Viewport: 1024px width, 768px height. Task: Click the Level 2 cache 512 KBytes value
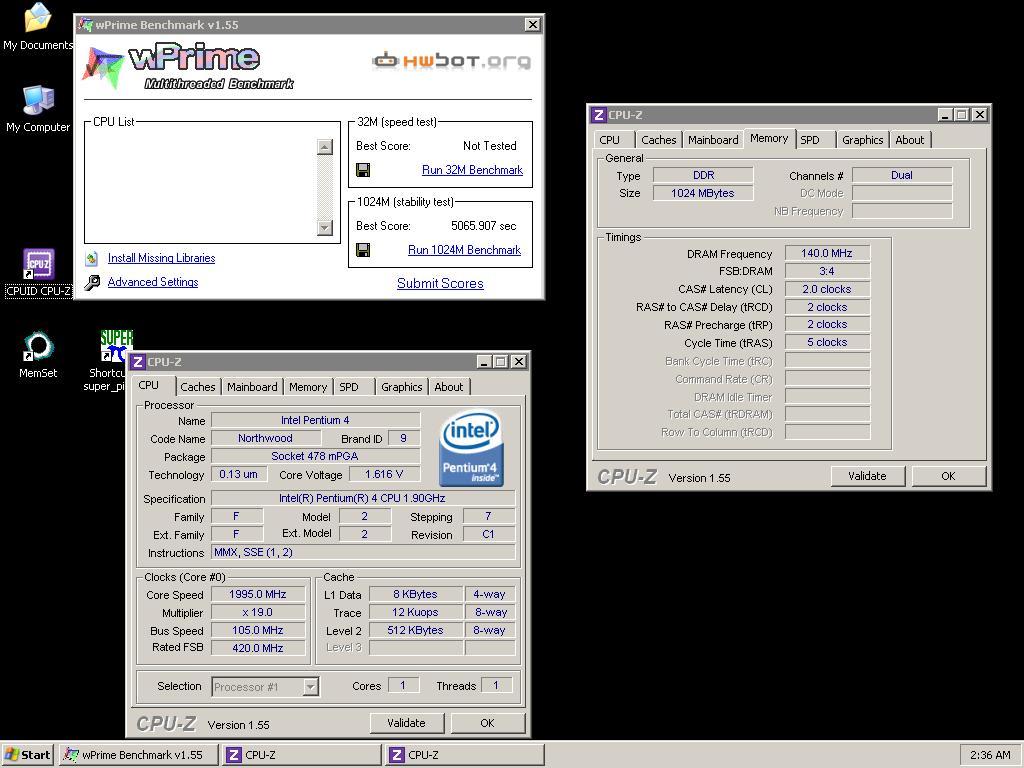coord(415,630)
